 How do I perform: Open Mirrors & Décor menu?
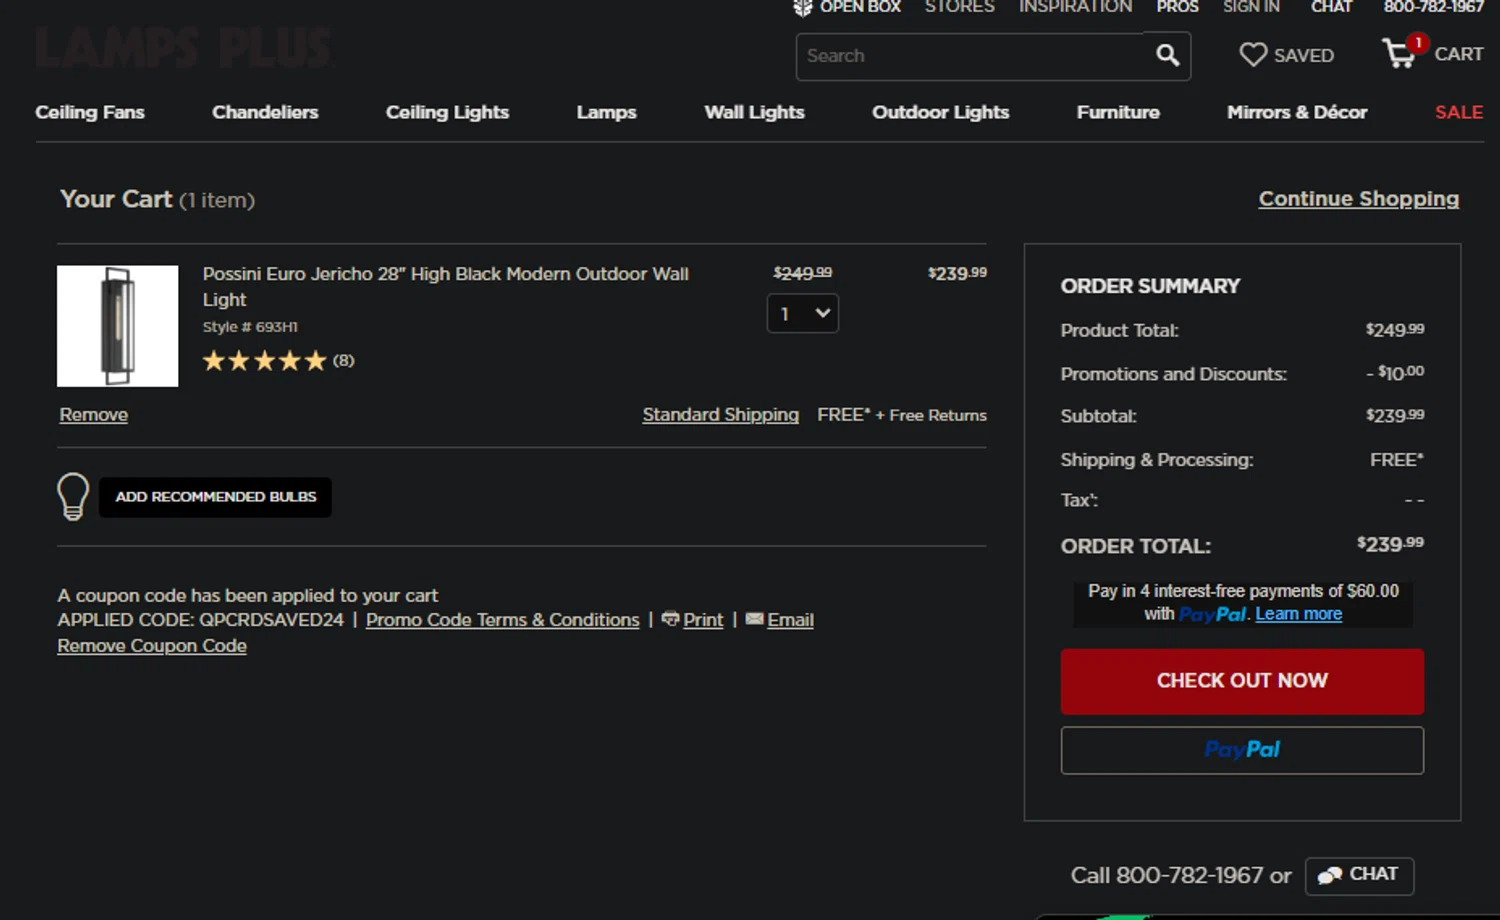[x=1297, y=112]
